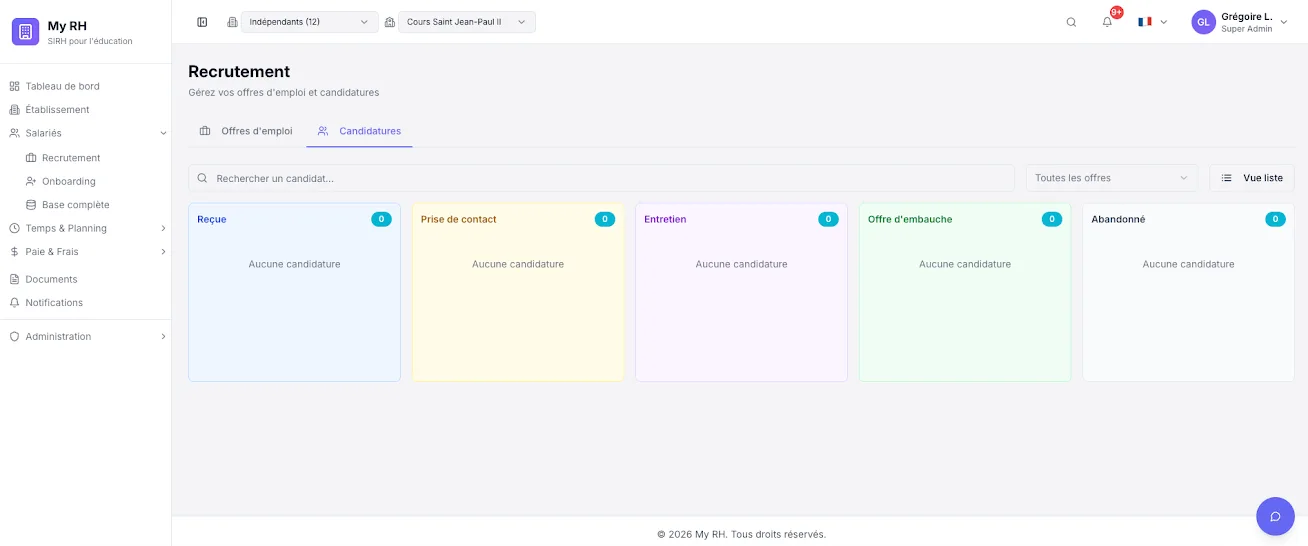
Task: Focus the Rechercher un candidat search field
Action: tap(601, 178)
